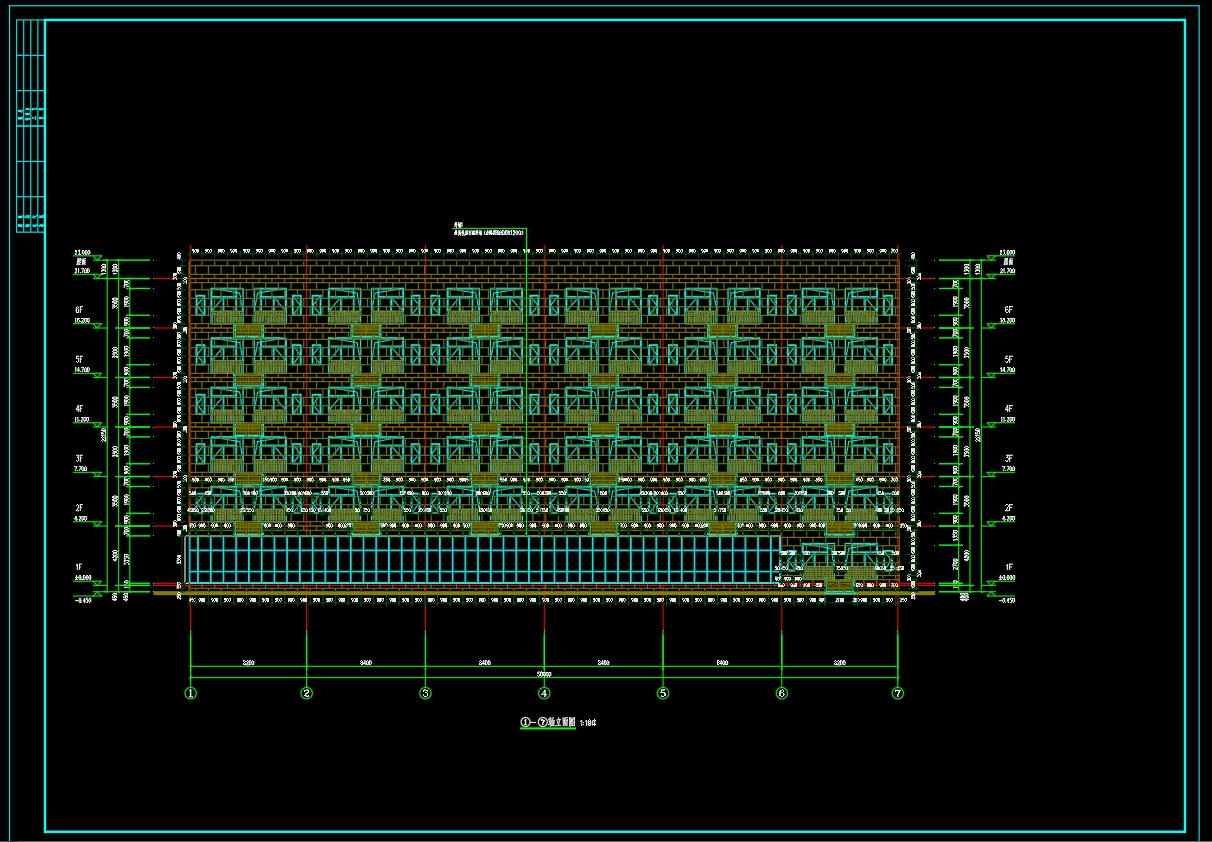Click the 50000 overall dimension text

[544, 675]
